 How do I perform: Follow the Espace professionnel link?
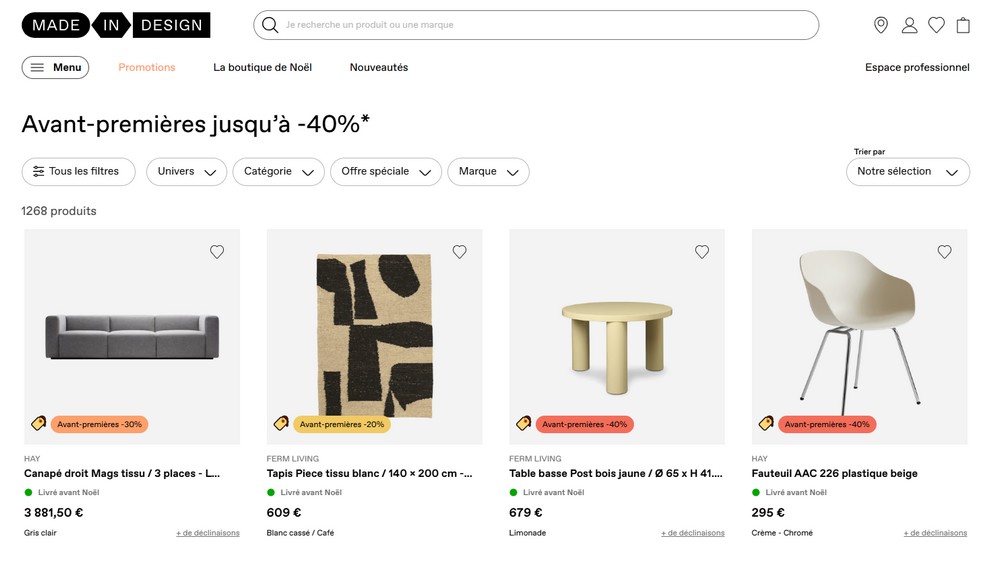click(x=917, y=67)
